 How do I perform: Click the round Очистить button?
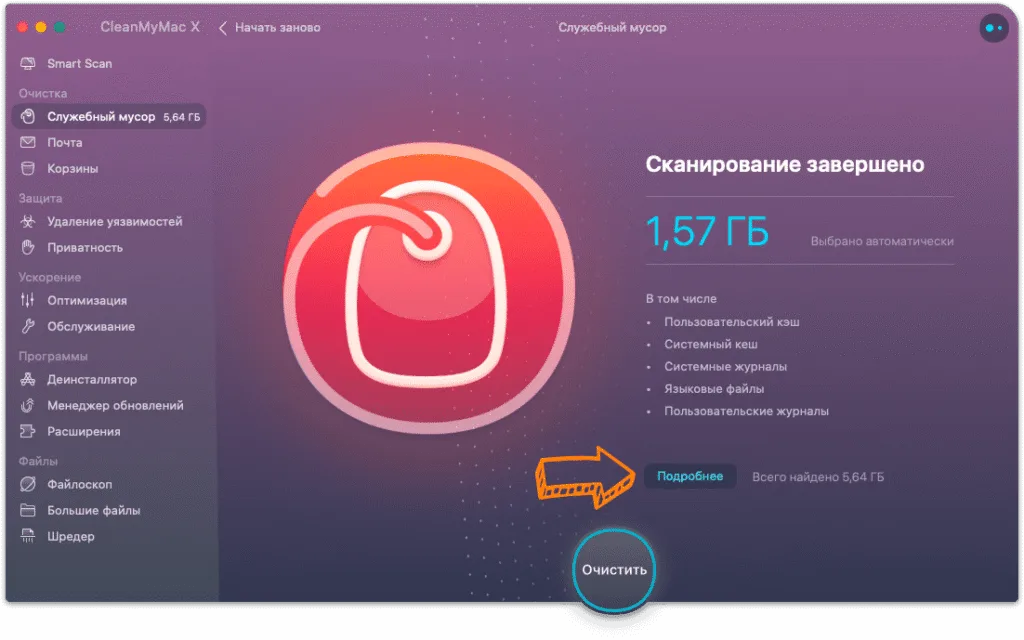tap(614, 570)
